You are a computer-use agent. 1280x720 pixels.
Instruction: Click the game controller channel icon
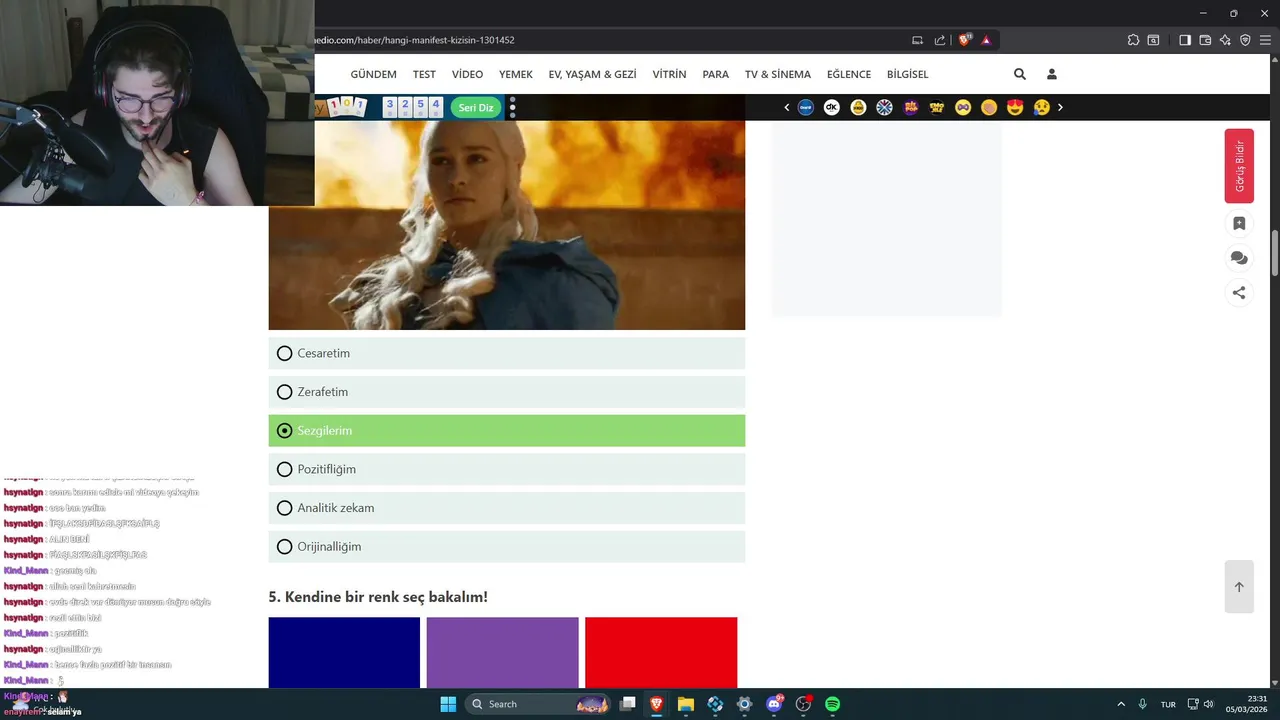[x=963, y=107]
